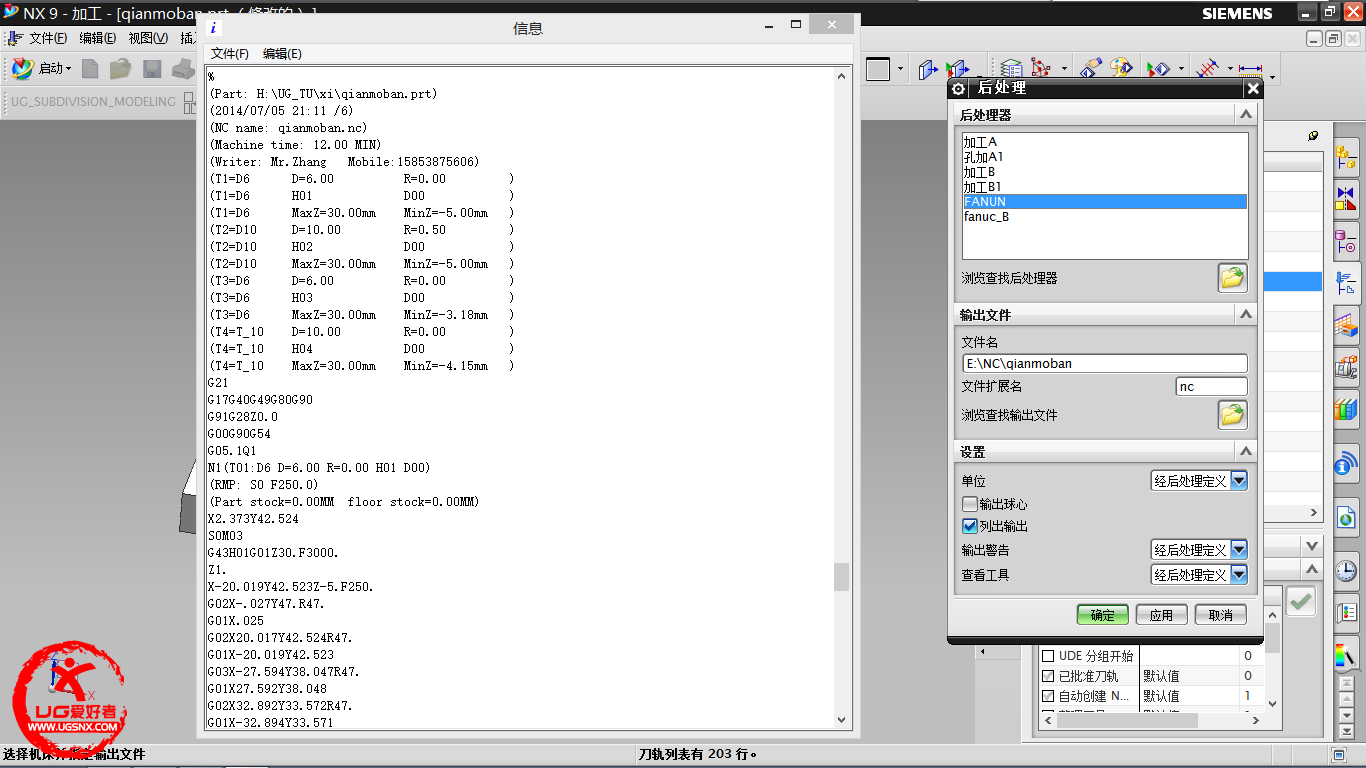Click the 应用 Apply button
Viewport: 1366px width, 768px height.
pyautogui.click(x=1161, y=615)
